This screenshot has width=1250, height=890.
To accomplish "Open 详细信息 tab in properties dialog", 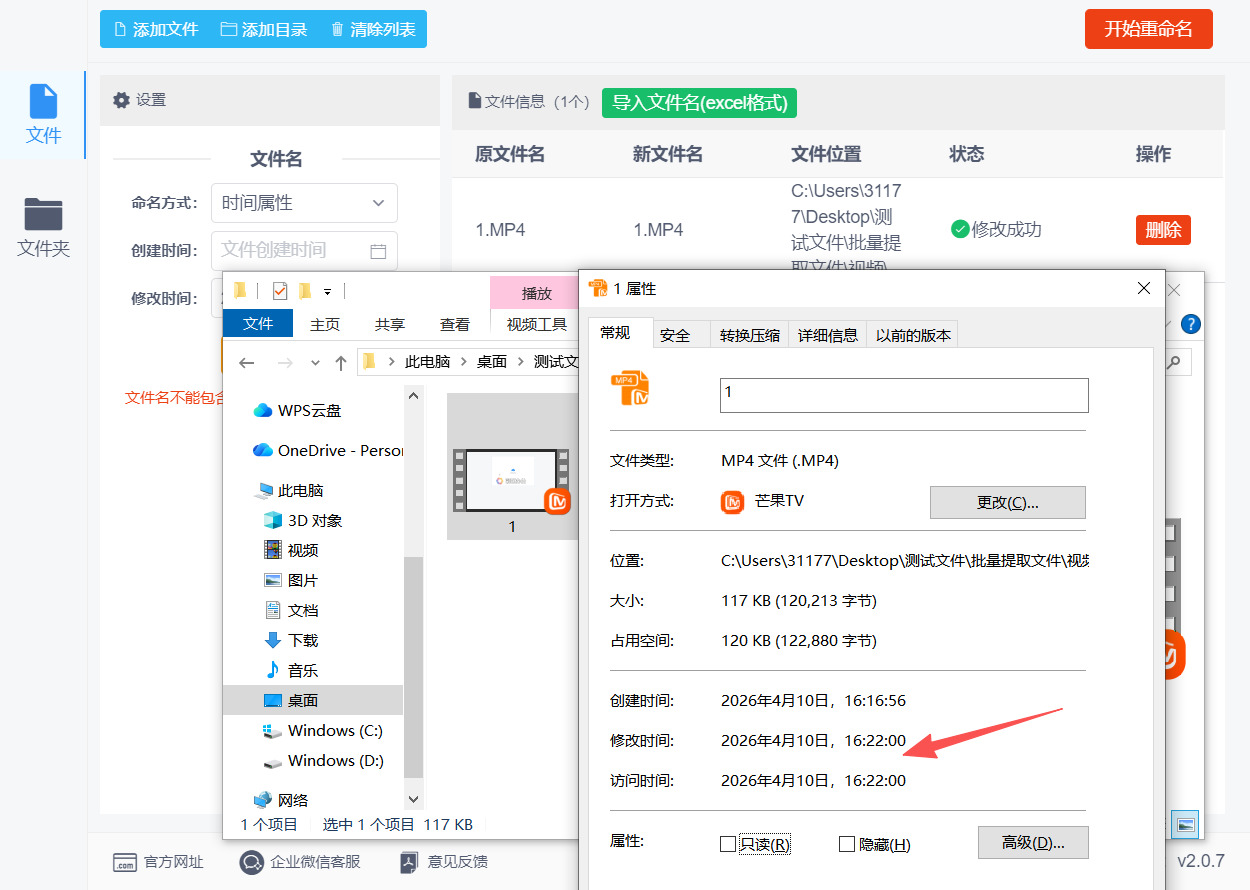I will point(827,335).
